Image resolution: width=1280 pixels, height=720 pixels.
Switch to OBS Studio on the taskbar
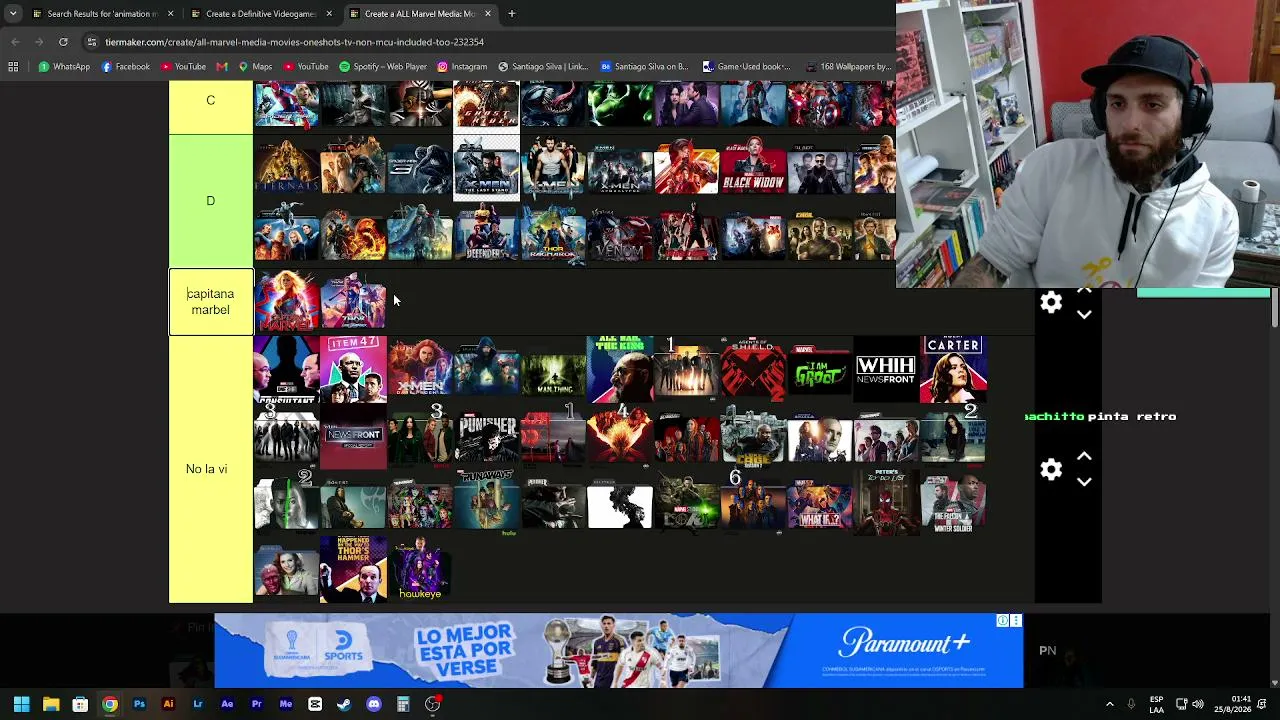(x=432, y=704)
